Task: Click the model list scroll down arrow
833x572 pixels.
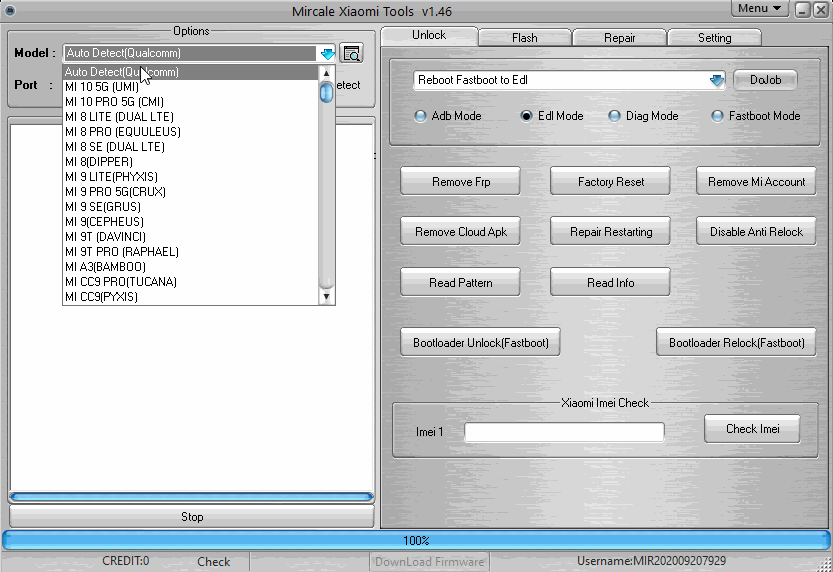Action: point(326,296)
